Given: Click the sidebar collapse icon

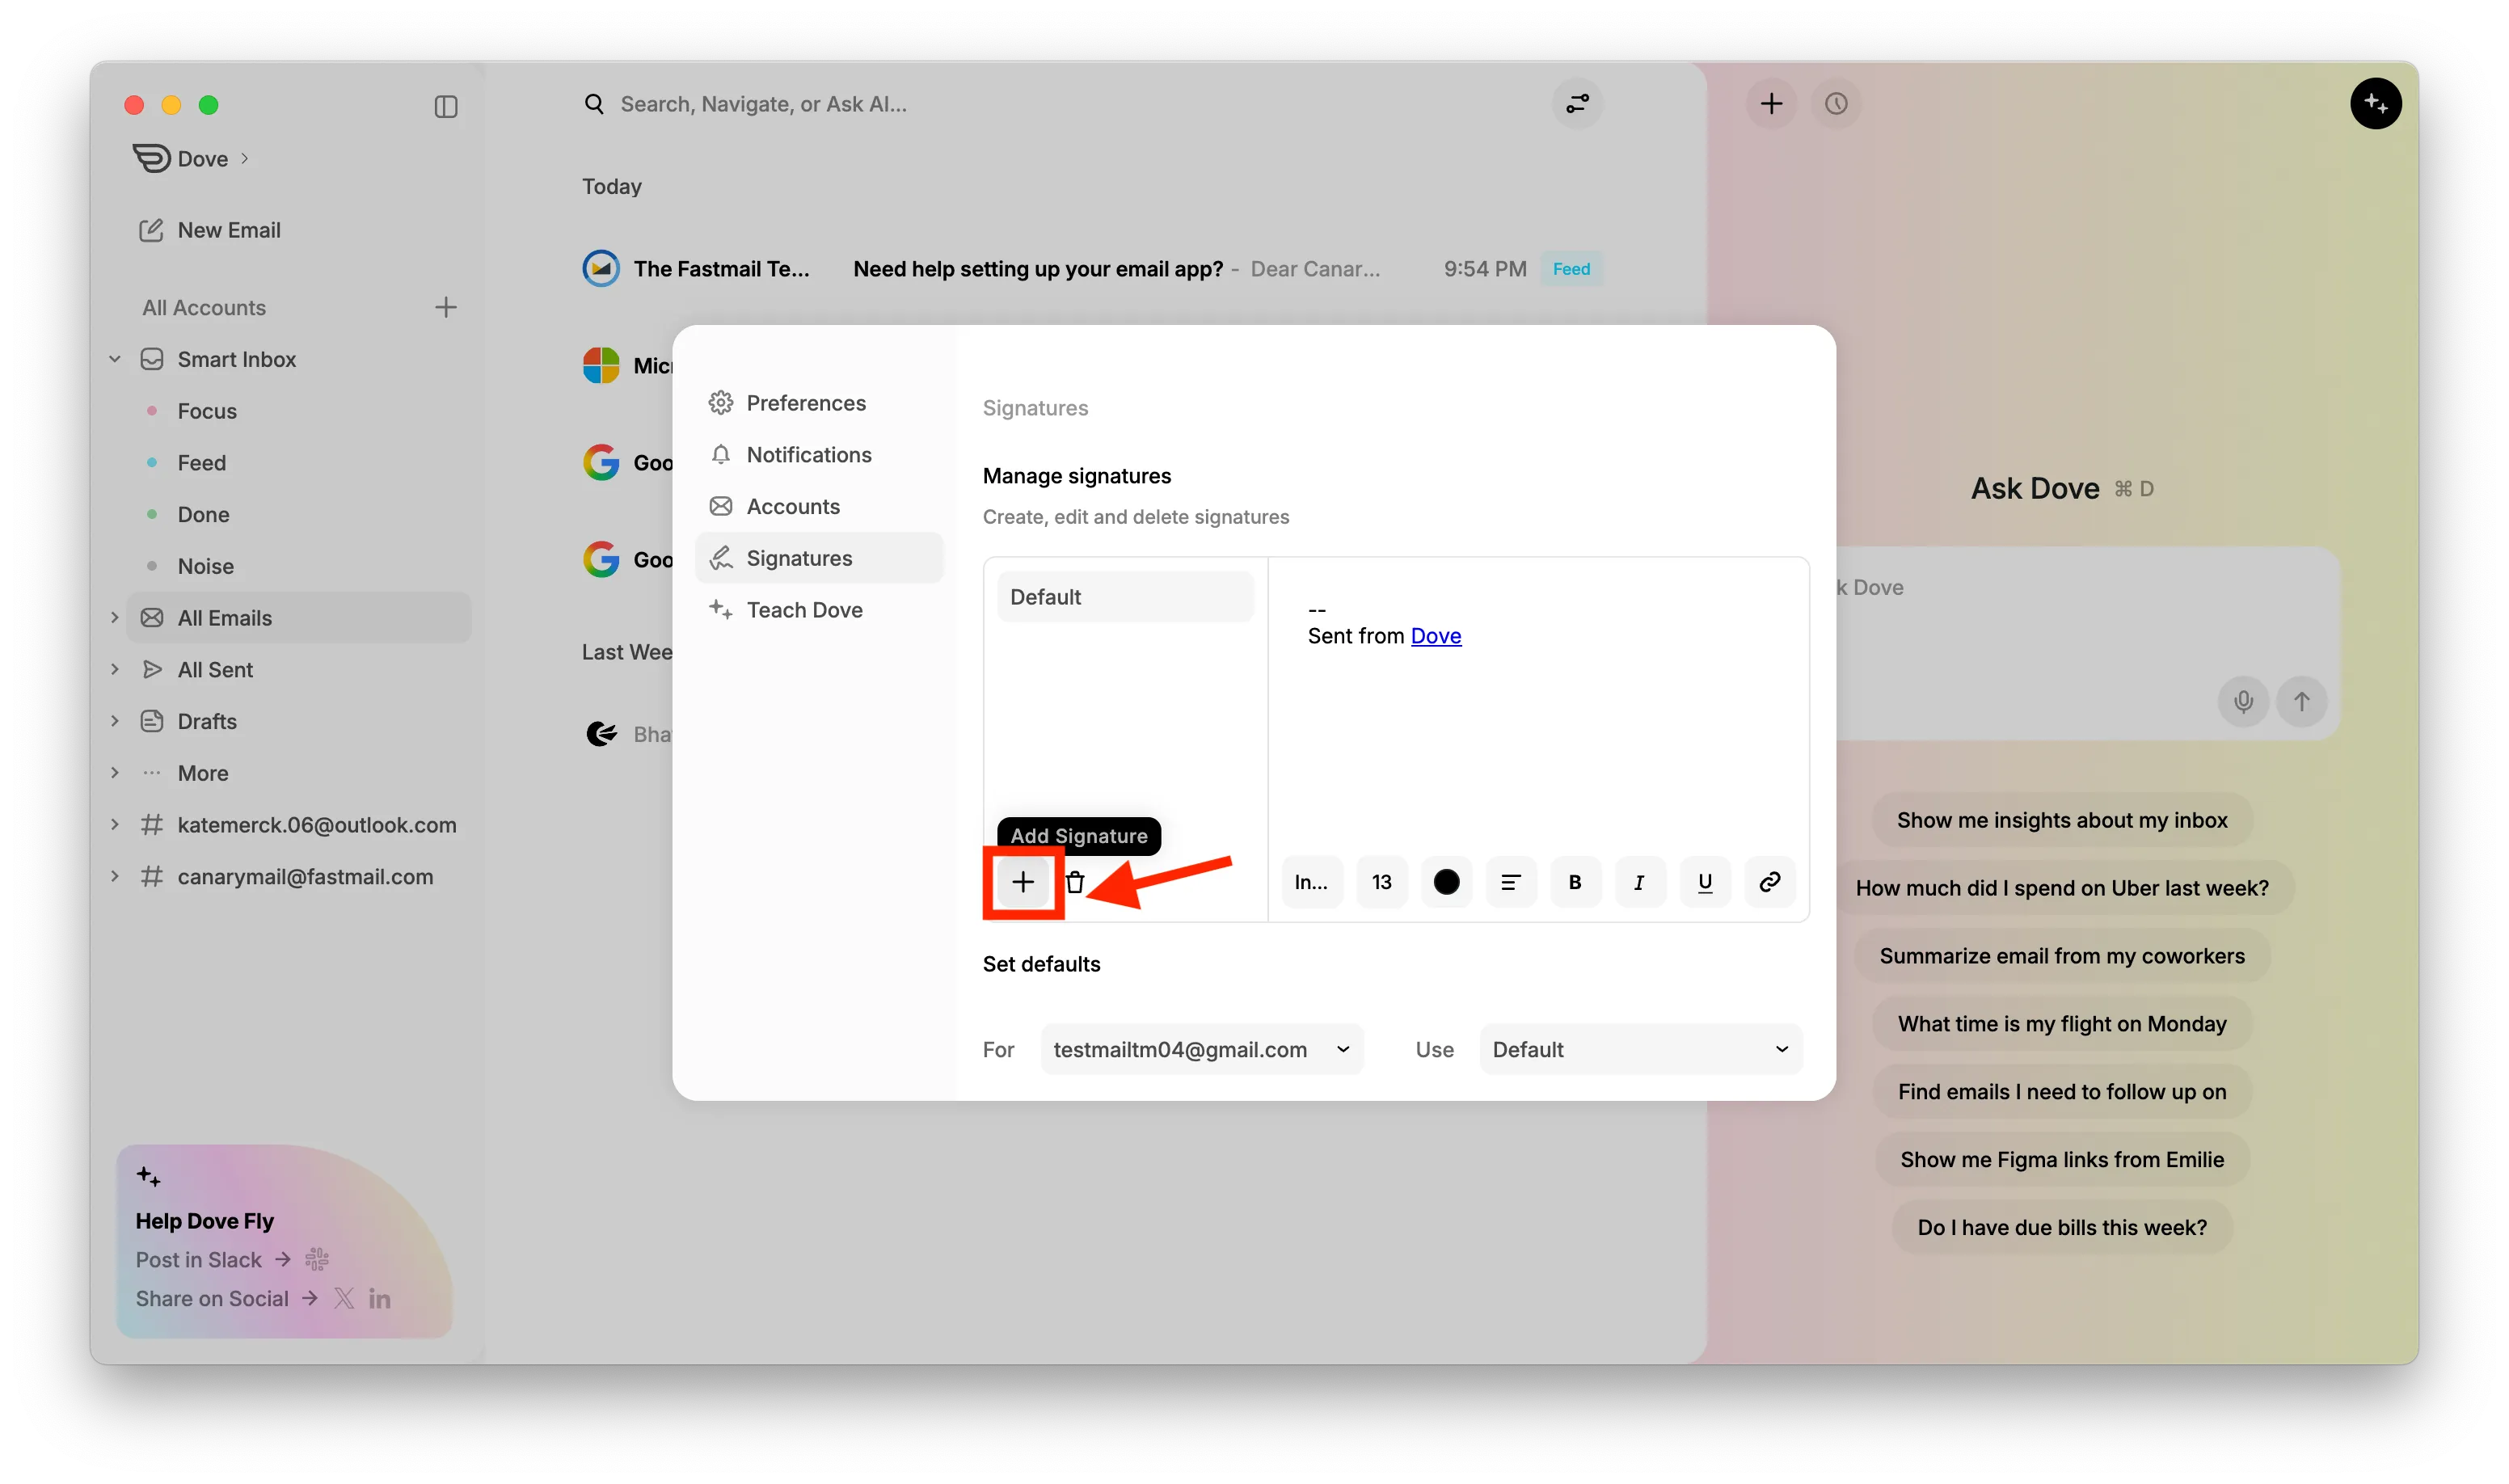Looking at the screenshot, I should point(446,106).
